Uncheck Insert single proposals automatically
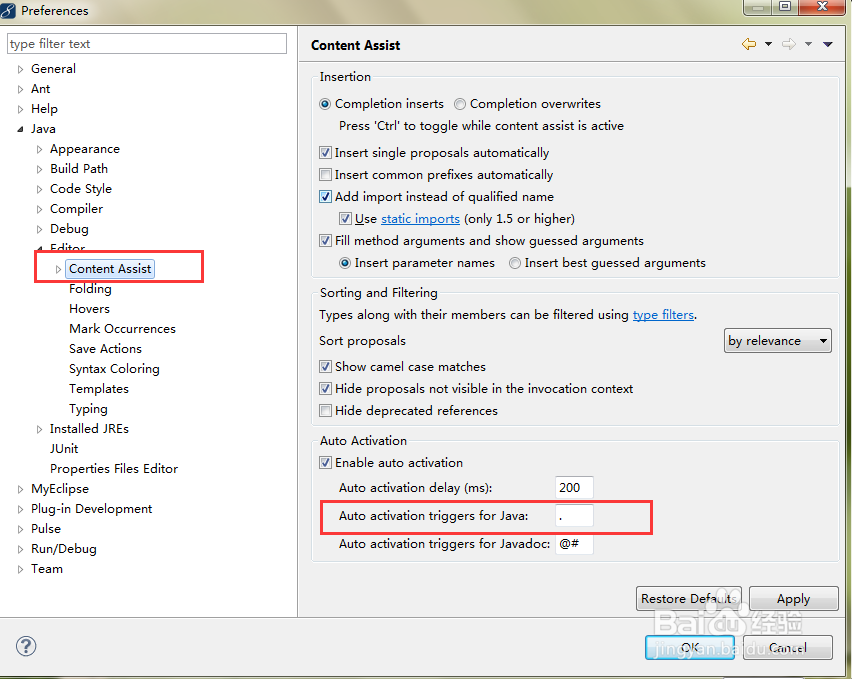This screenshot has height=679, width=852. (325, 153)
